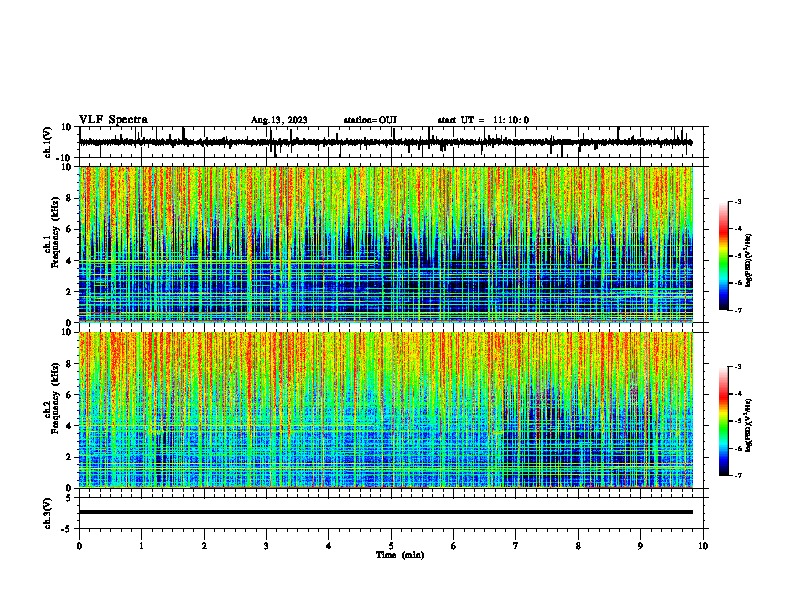Click the log(PSD) label beside ch.1 colorbar
Screen dimensions: 792x612
[748, 260]
